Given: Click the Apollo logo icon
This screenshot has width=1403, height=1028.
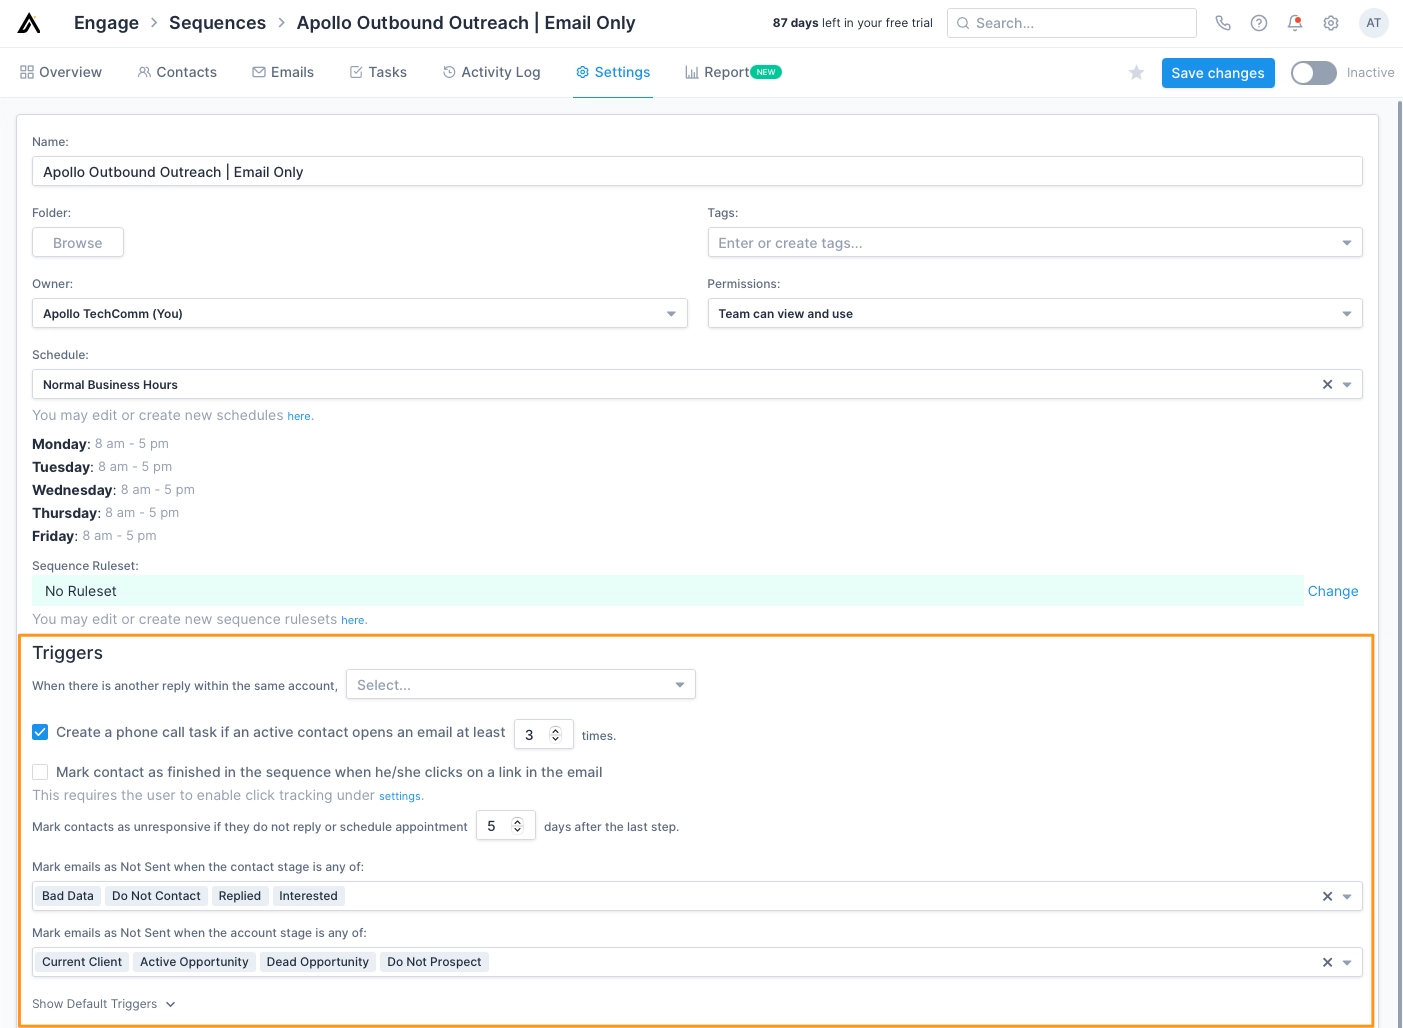Looking at the screenshot, I should [29, 23].
